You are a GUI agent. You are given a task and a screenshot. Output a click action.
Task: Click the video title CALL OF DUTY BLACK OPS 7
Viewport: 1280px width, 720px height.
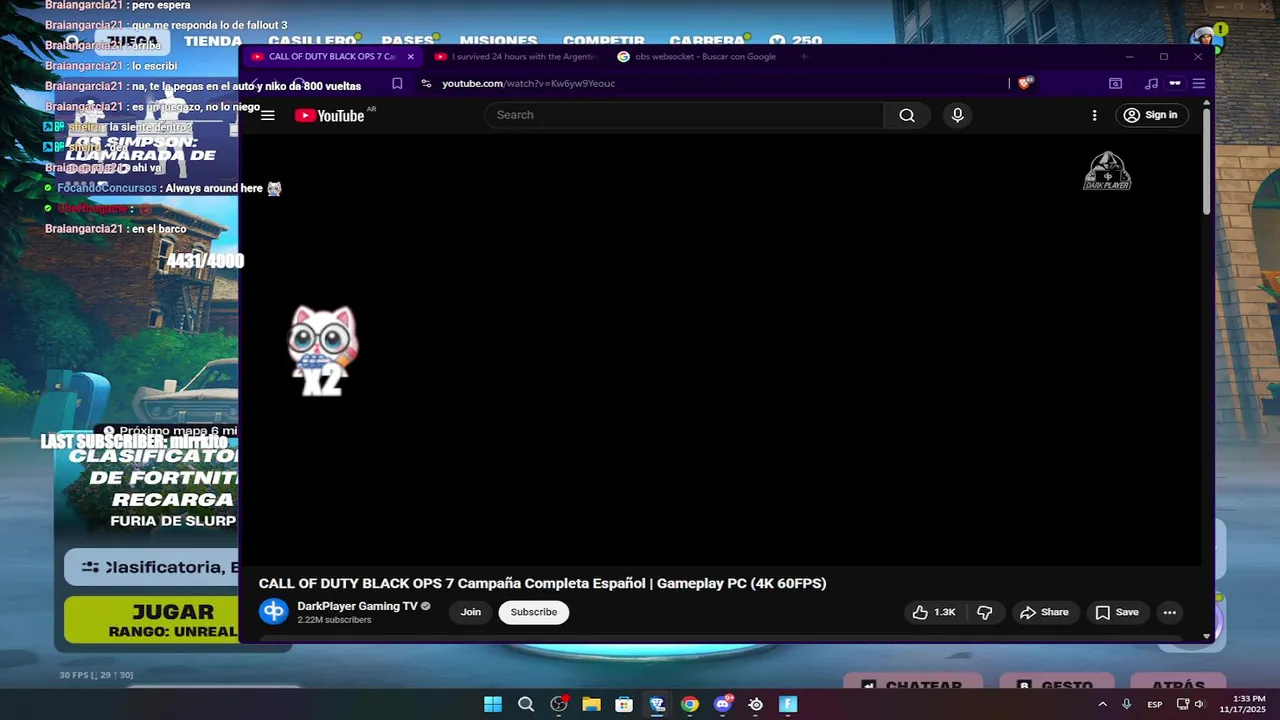[542, 583]
